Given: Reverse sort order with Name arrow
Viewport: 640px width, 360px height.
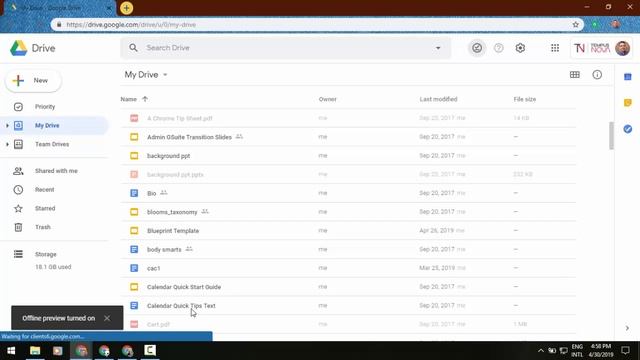Looking at the screenshot, I should (144, 99).
